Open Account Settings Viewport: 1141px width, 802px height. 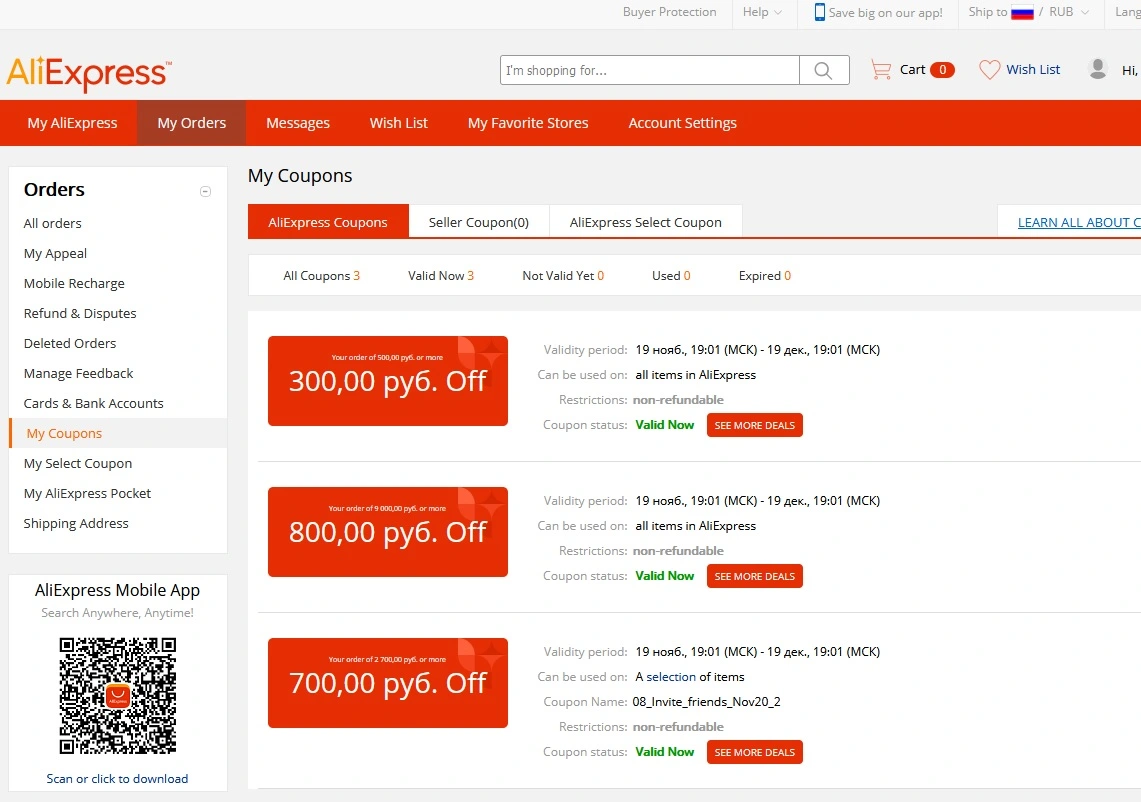point(683,123)
